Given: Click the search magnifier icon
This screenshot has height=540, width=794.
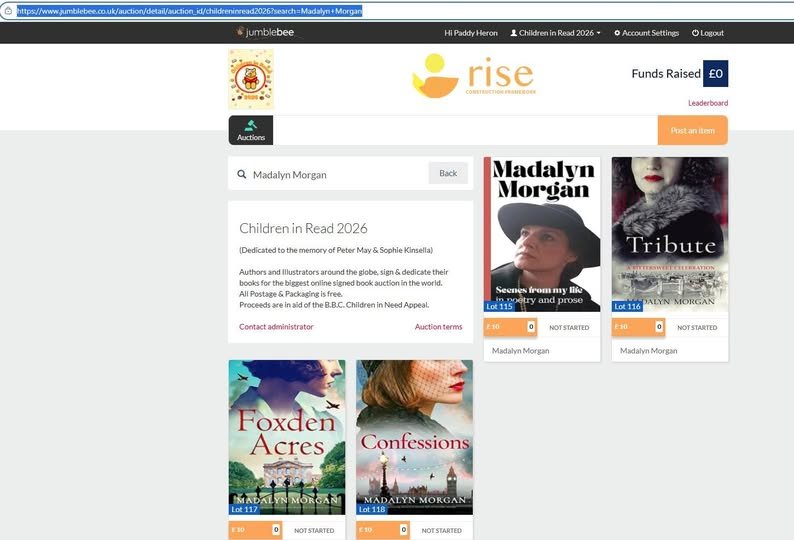Looking at the screenshot, I should pyautogui.click(x=242, y=174).
